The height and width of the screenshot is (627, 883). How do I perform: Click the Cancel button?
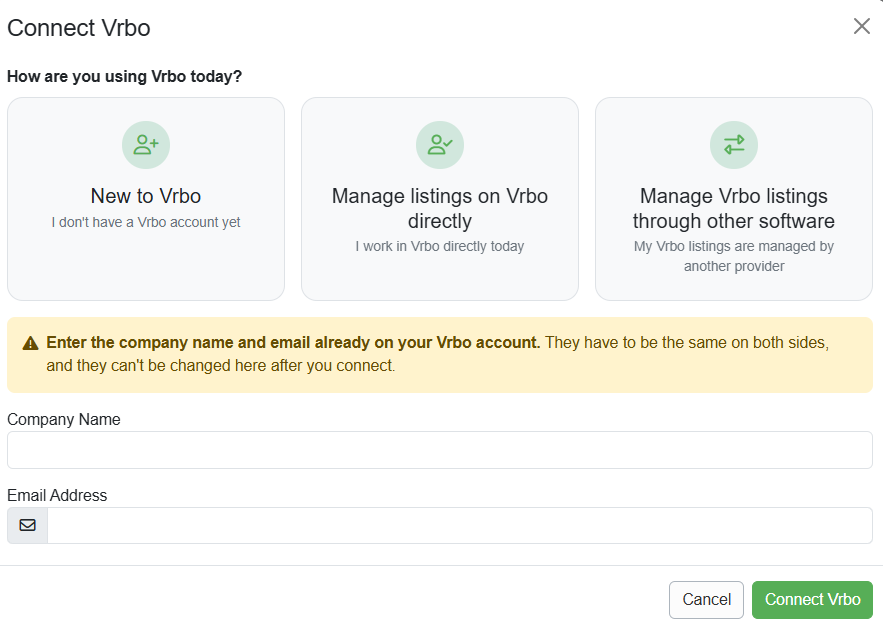[x=706, y=599]
